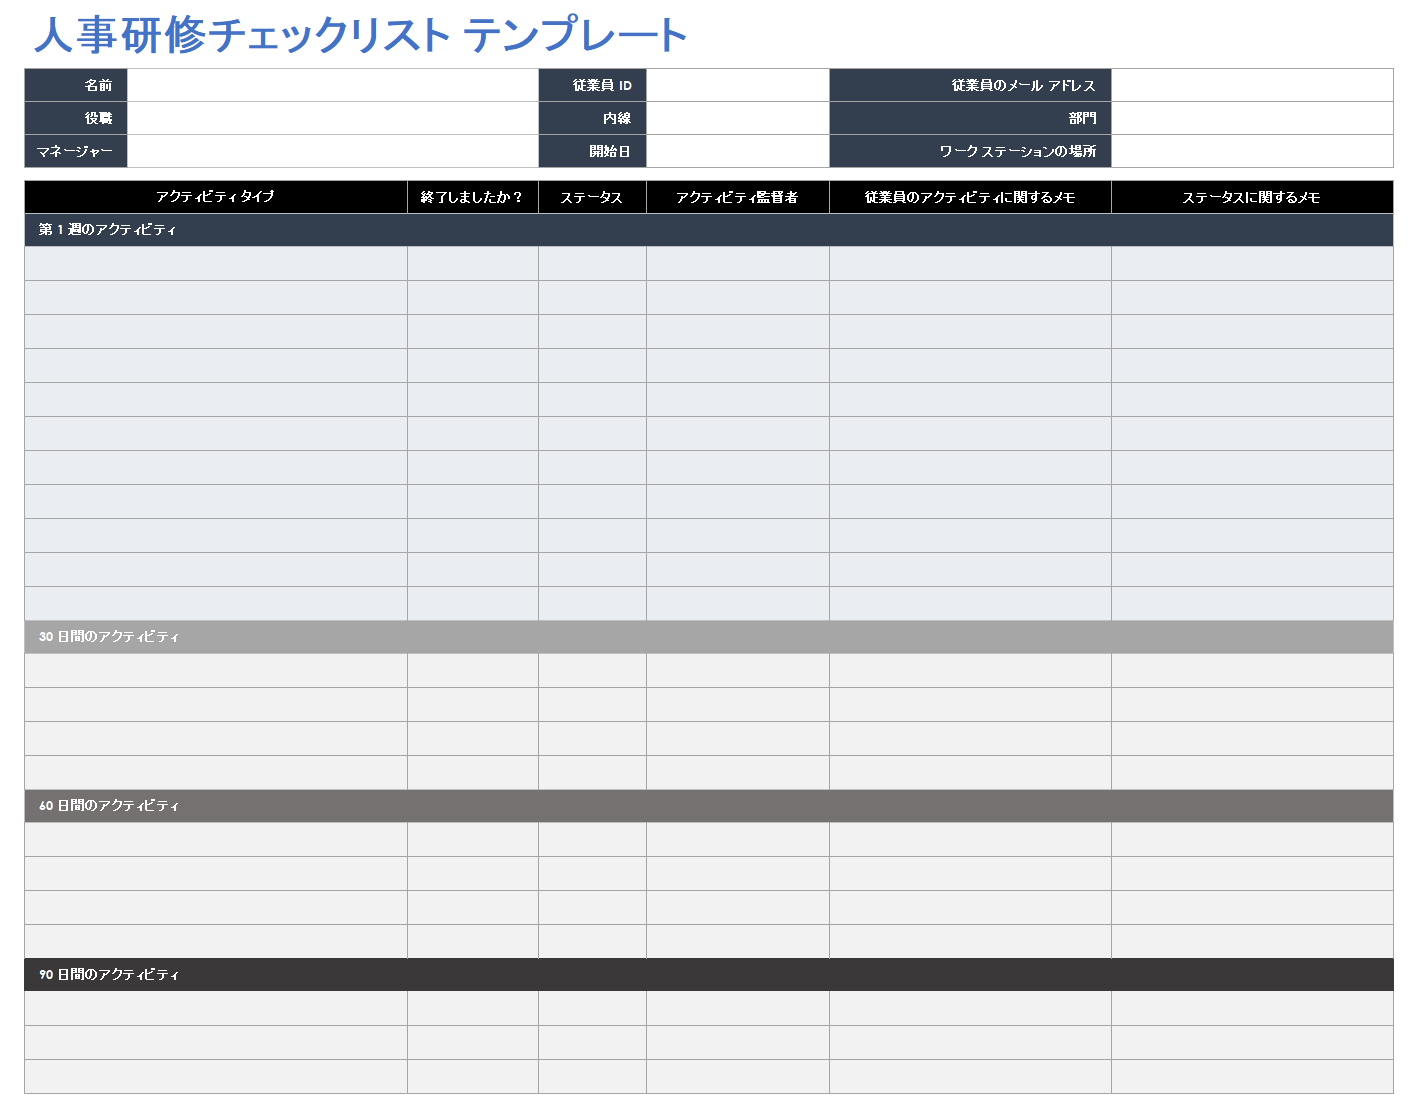Select the マネージャー label cell
1413x1101 pixels.
76,151
